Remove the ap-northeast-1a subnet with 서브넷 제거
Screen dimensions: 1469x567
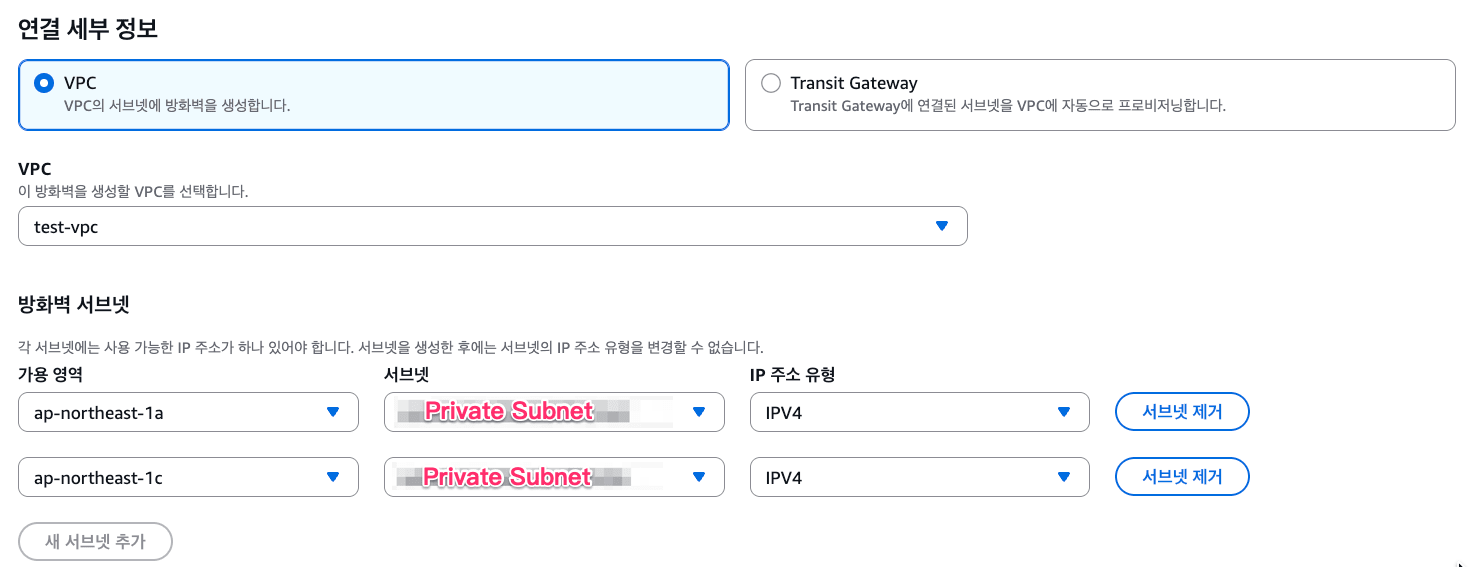[1182, 412]
